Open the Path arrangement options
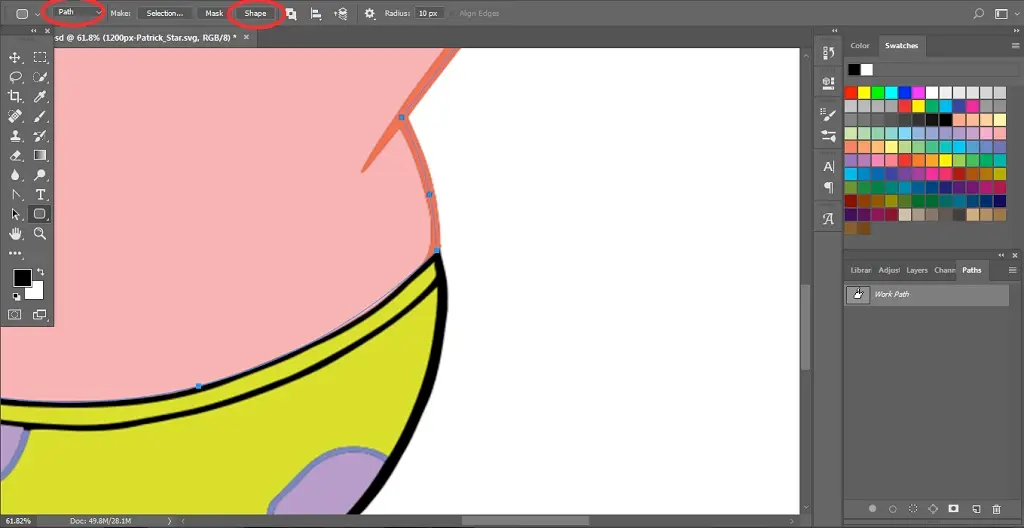The image size is (1024, 528). pyautogui.click(x=340, y=14)
